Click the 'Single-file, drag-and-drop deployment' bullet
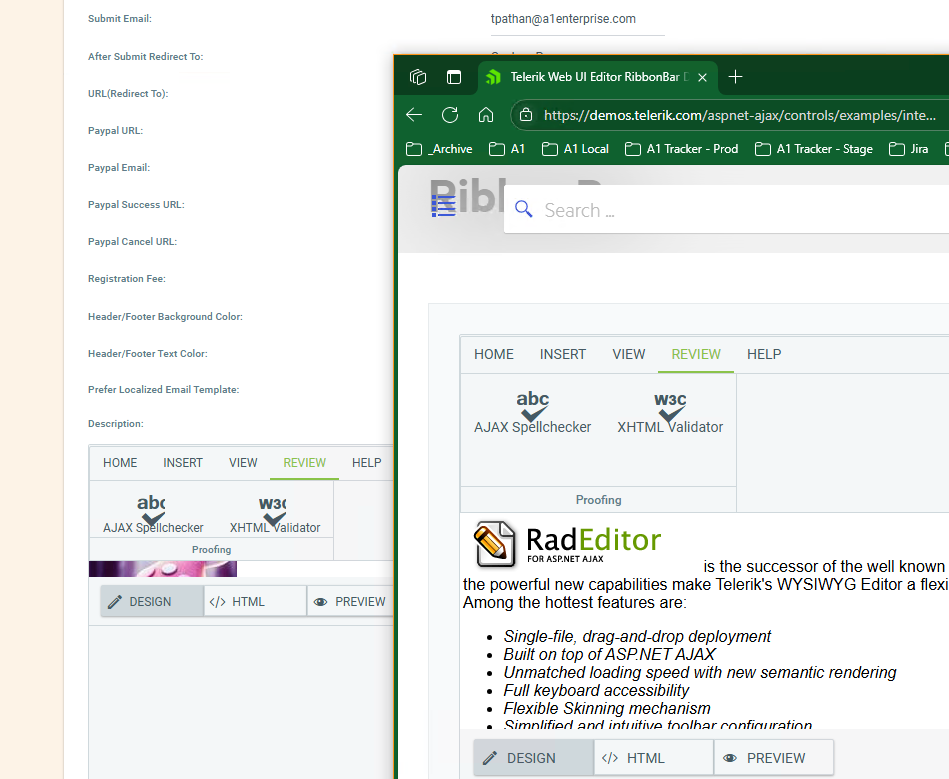 [637, 636]
